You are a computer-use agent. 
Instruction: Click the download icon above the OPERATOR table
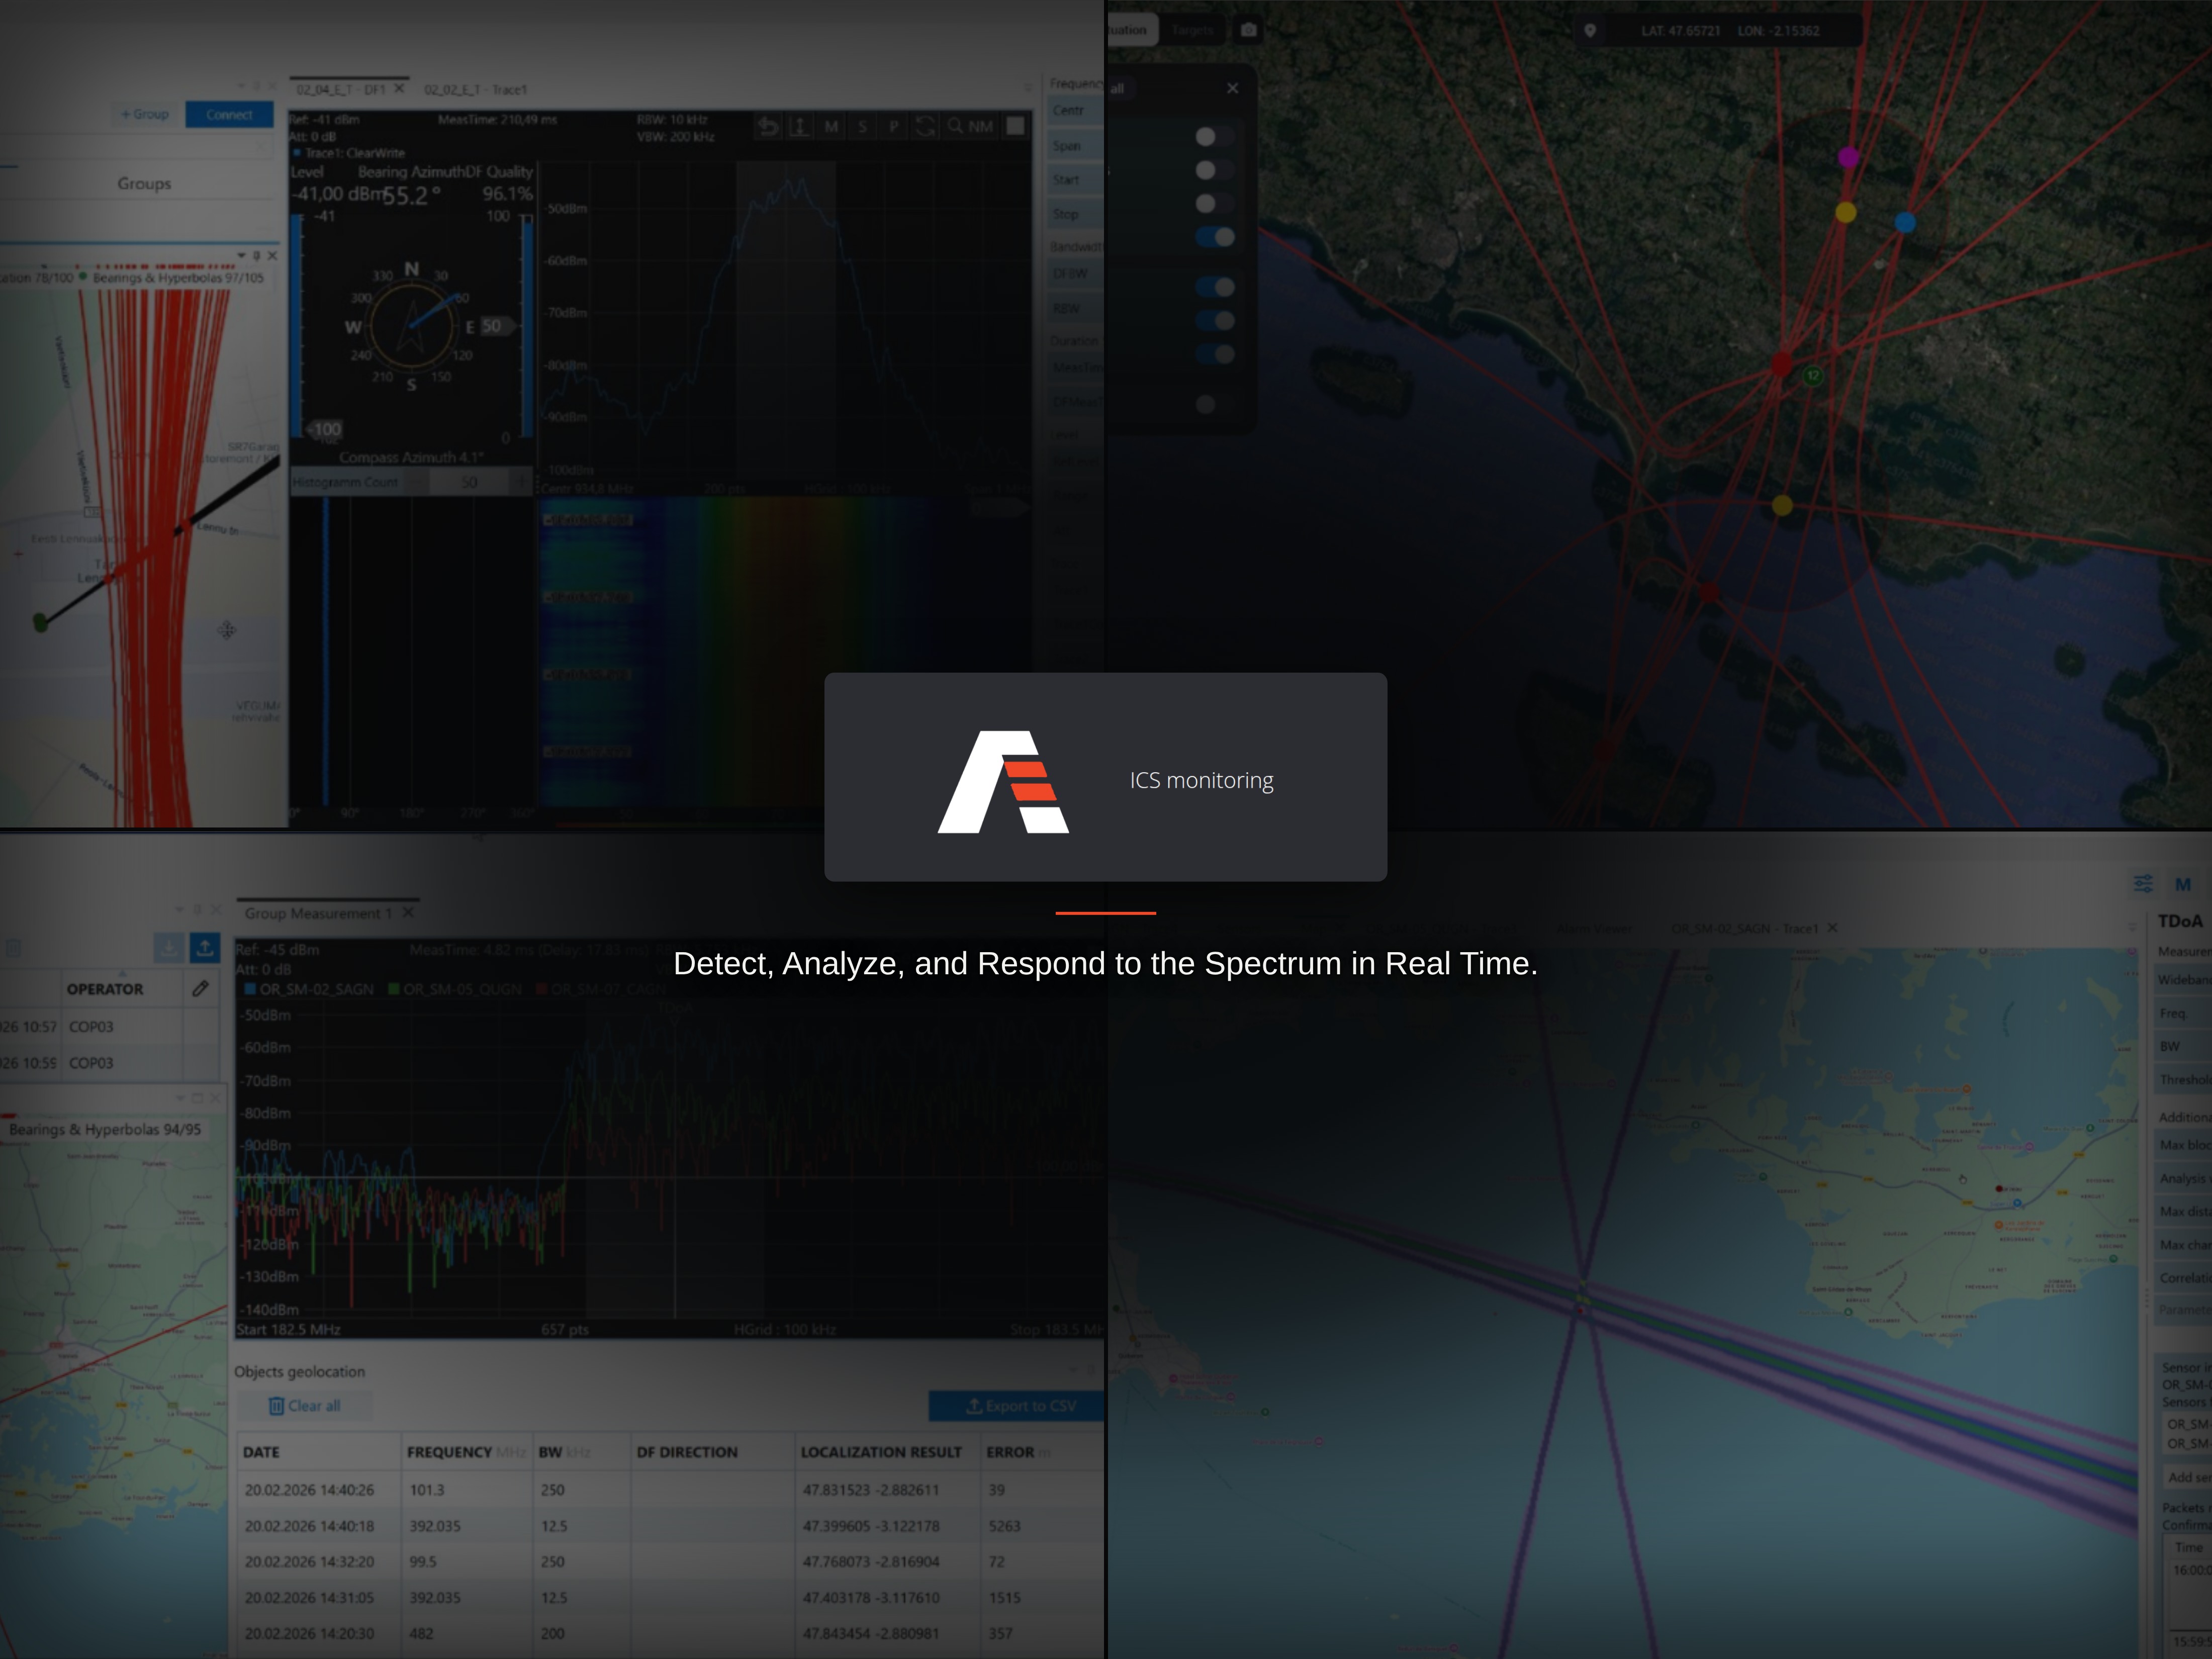168,947
